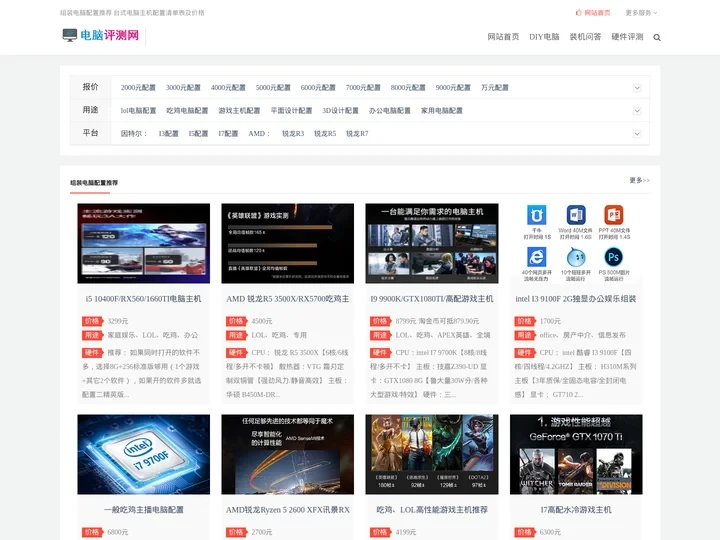Open the GeForce GTX 1070 Ti thumbnail

576,455
